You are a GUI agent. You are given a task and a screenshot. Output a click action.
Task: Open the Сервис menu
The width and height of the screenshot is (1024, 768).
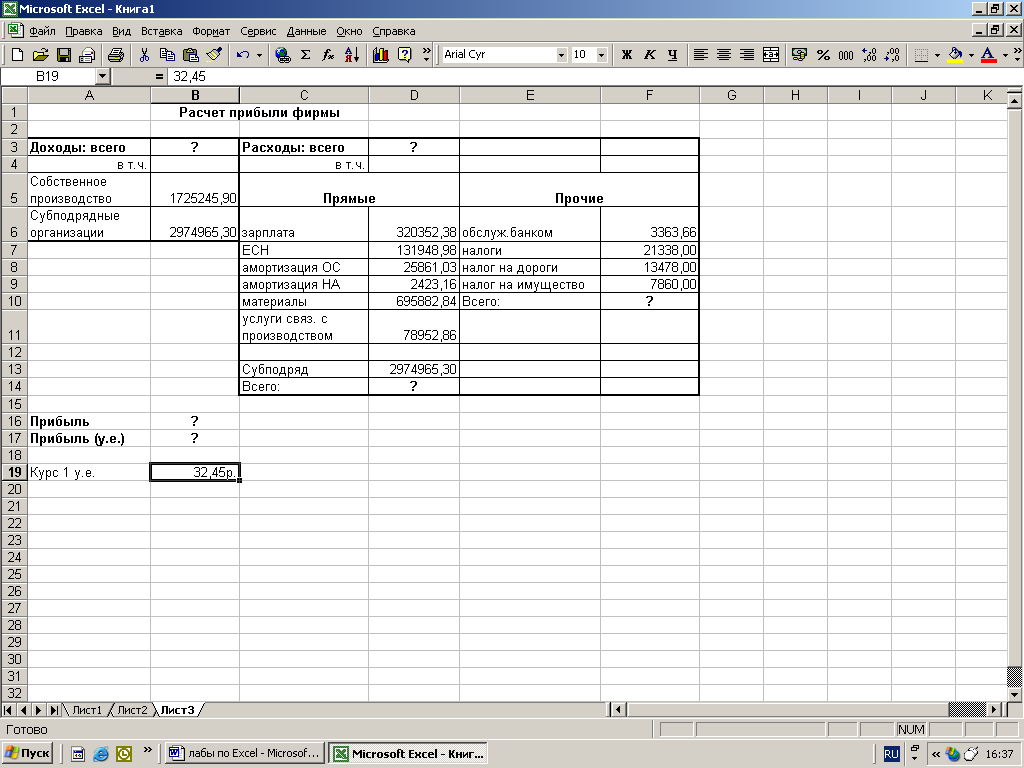click(x=258, y=31)
